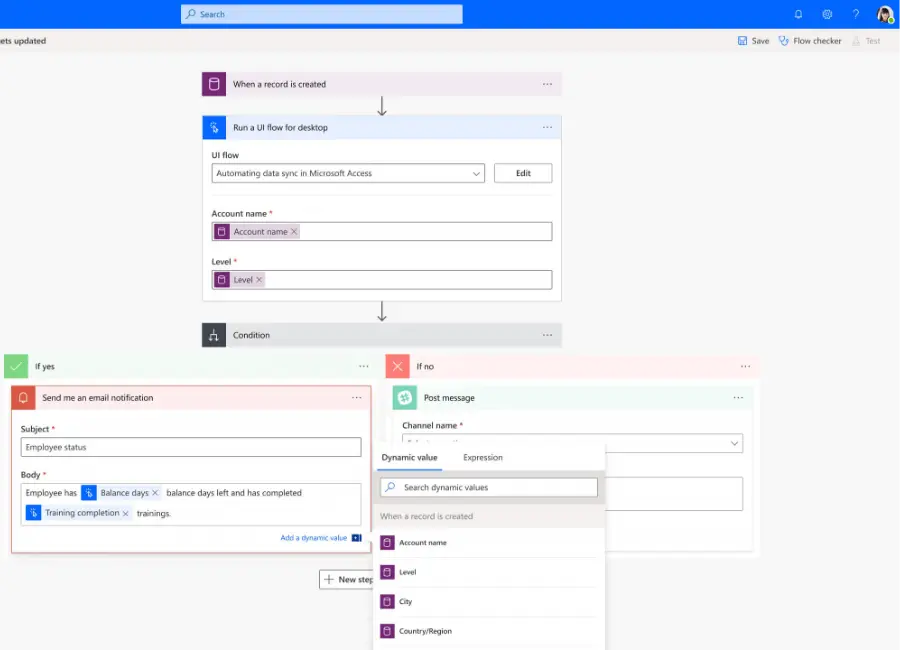
Task: Select 'City' in dynamic values list
Action: tap(405, 602)
